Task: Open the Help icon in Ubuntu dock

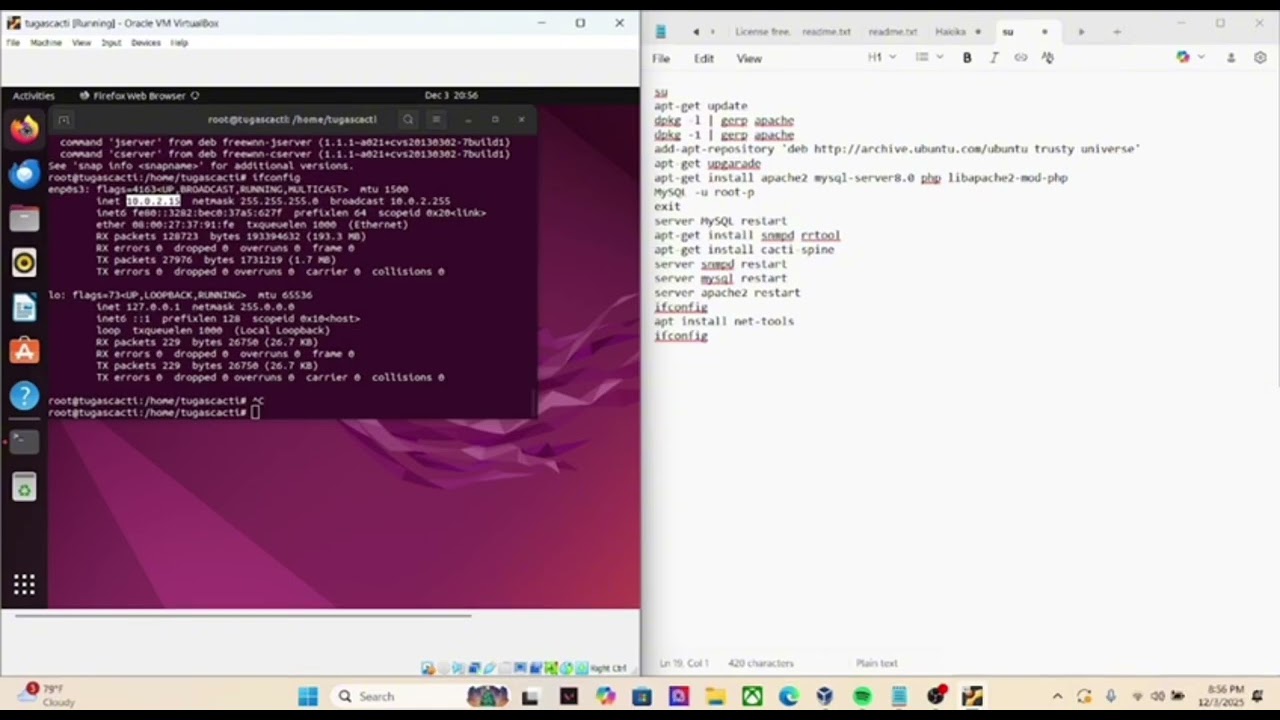Action: 24,396
